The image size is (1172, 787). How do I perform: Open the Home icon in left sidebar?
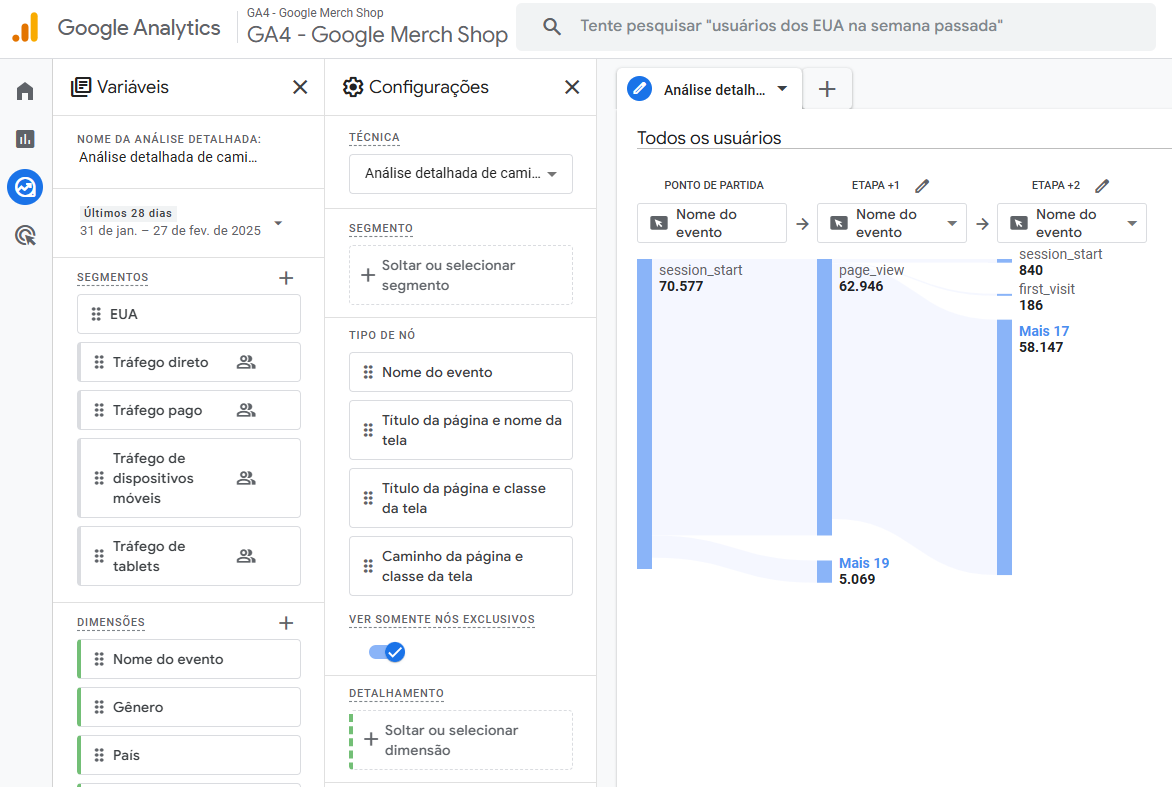click(x=25, y=92)
